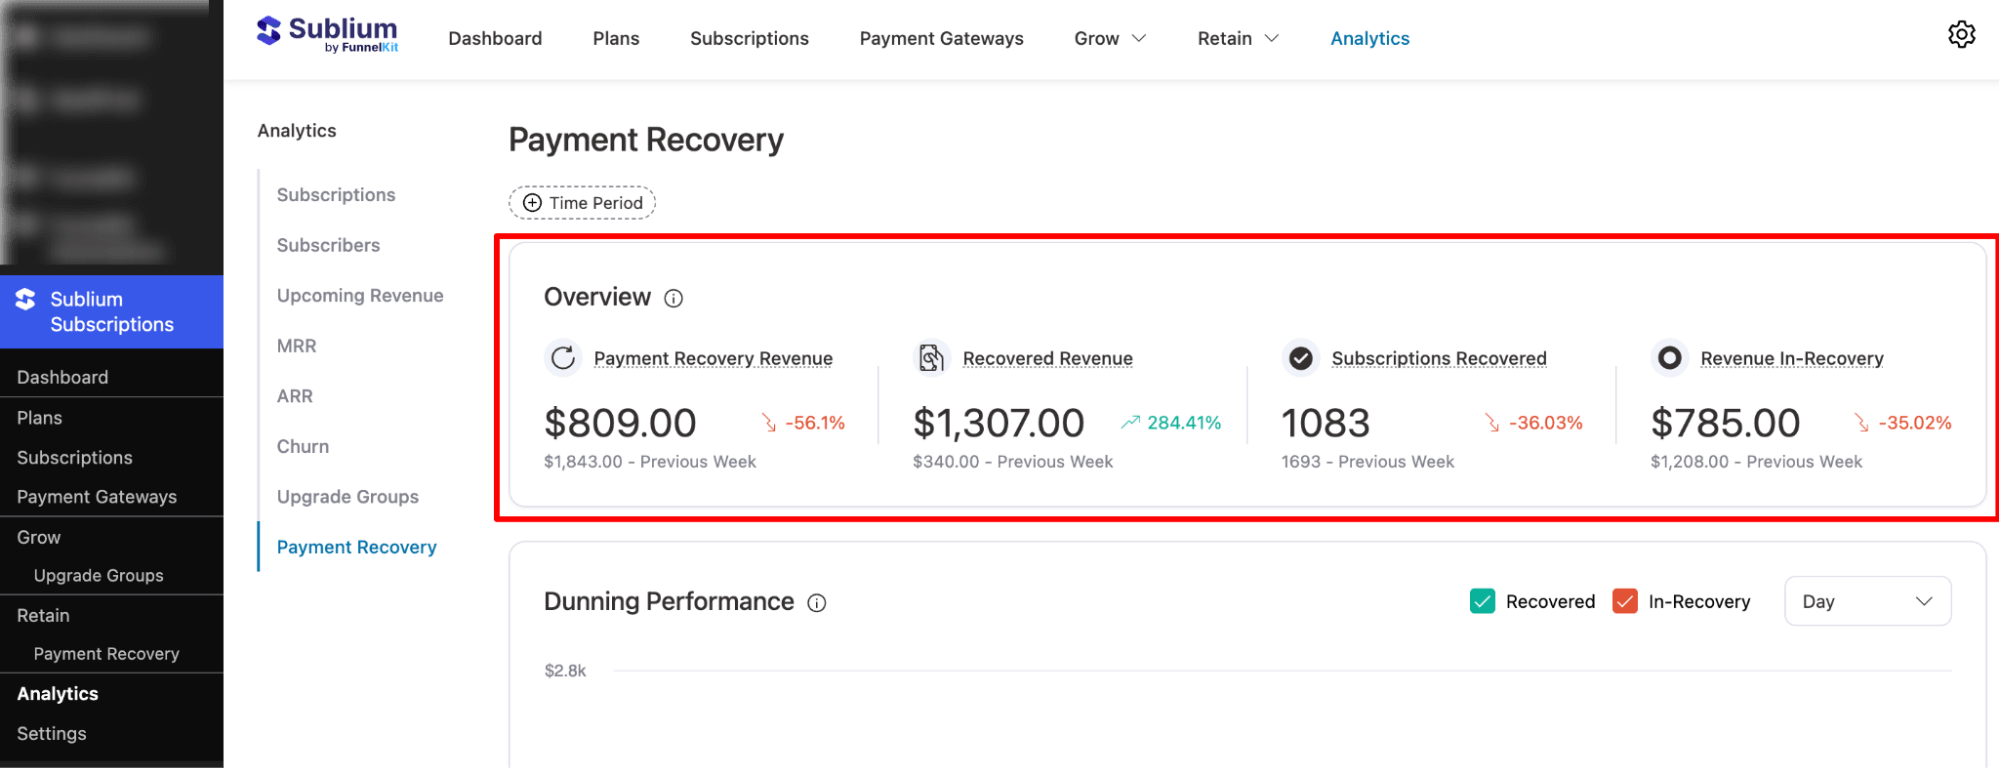Click the Payment Recovery Revenue label
Screen dimensions: 1999x769
(x=713, y=358)
